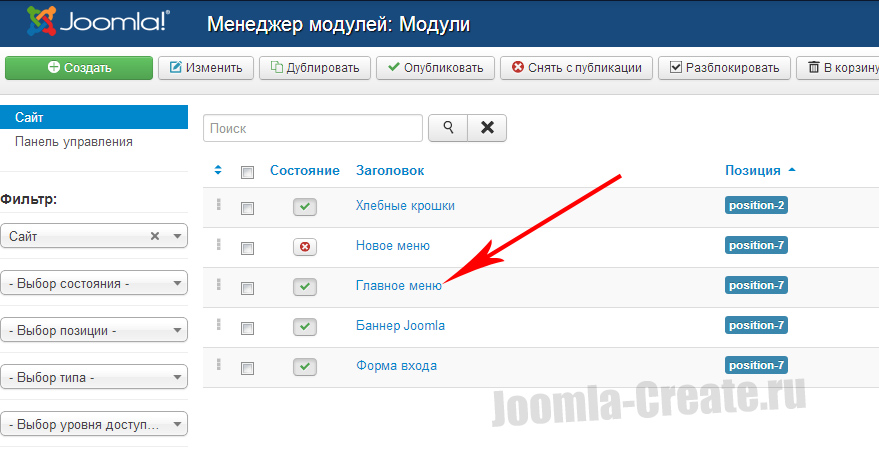Expand the Выбор позиции filter dropdown
The image size is (879, 453).
(94, 331)
